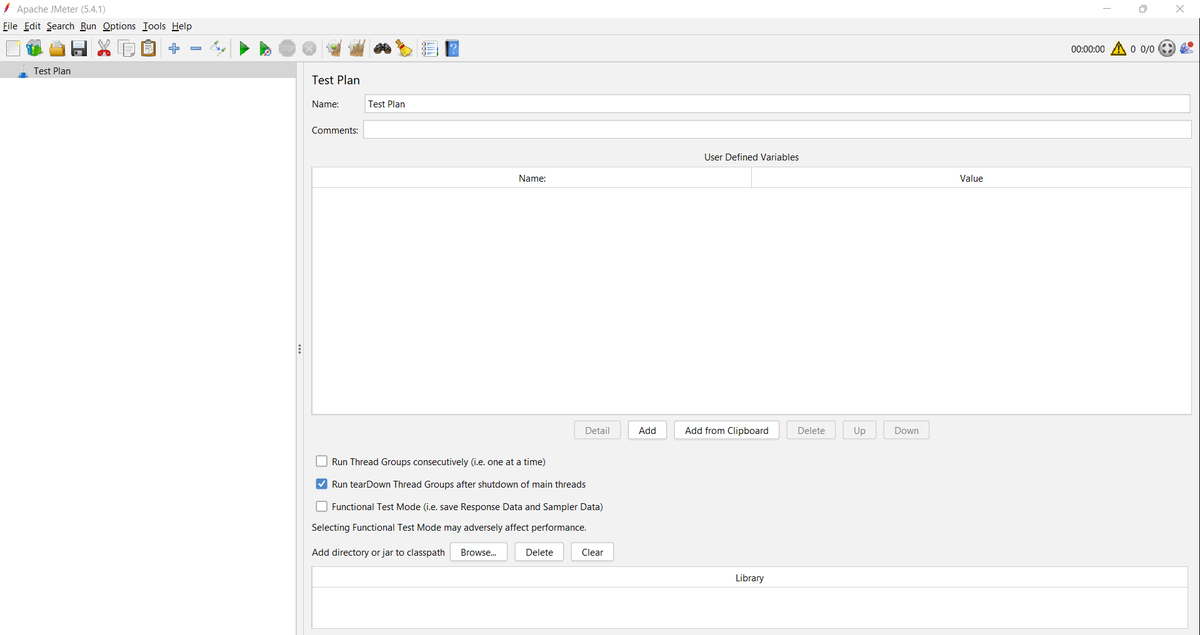Open the Tools menu
The height and width of the screenshot is (635, 1200).
[x=154, y=26]
